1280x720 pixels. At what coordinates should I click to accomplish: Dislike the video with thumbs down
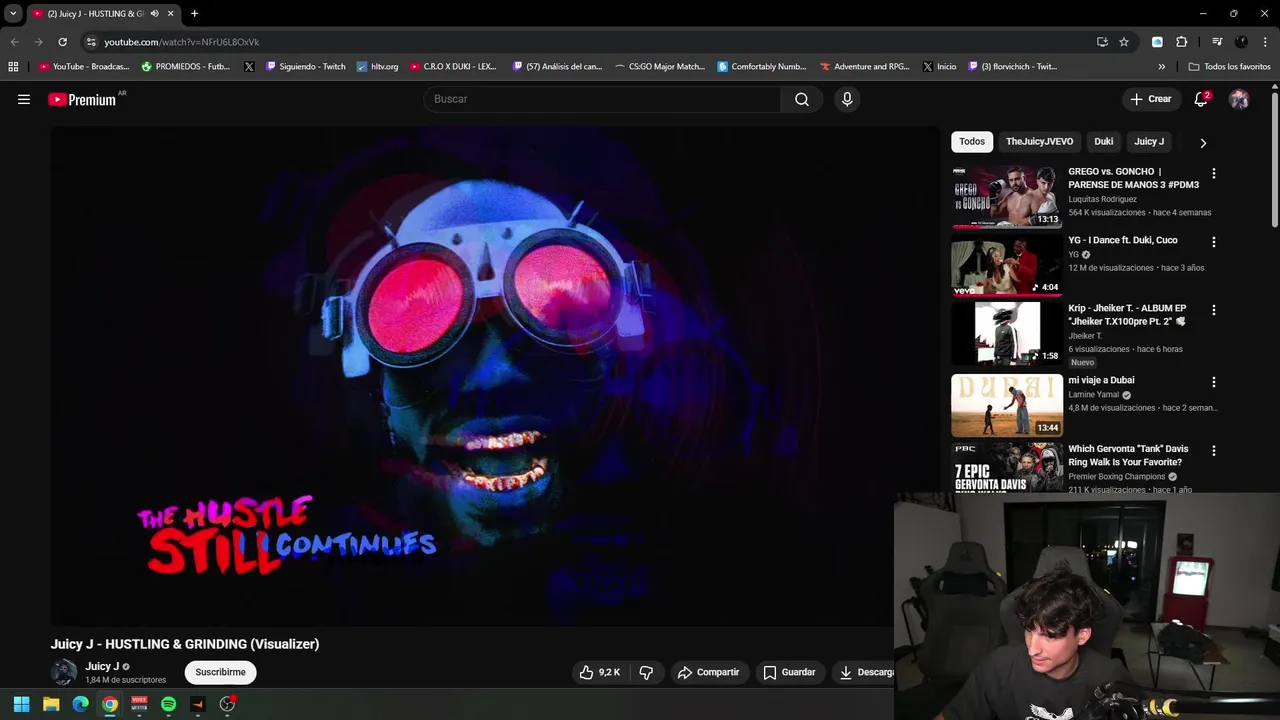(646, 672)
